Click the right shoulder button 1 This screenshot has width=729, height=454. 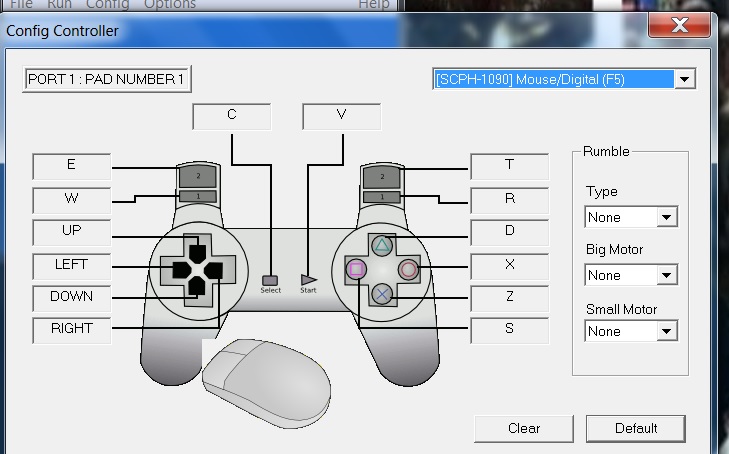coord(382,197)
